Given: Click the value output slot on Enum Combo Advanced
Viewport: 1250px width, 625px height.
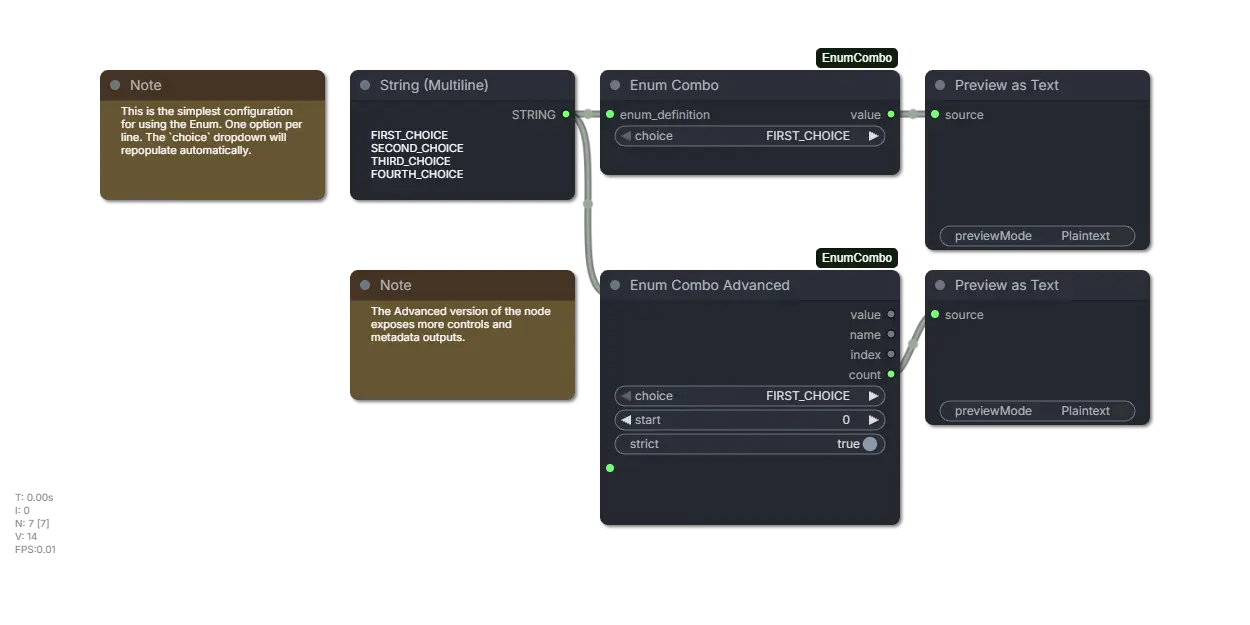Looking at the screenshot, I should point(891,315).
